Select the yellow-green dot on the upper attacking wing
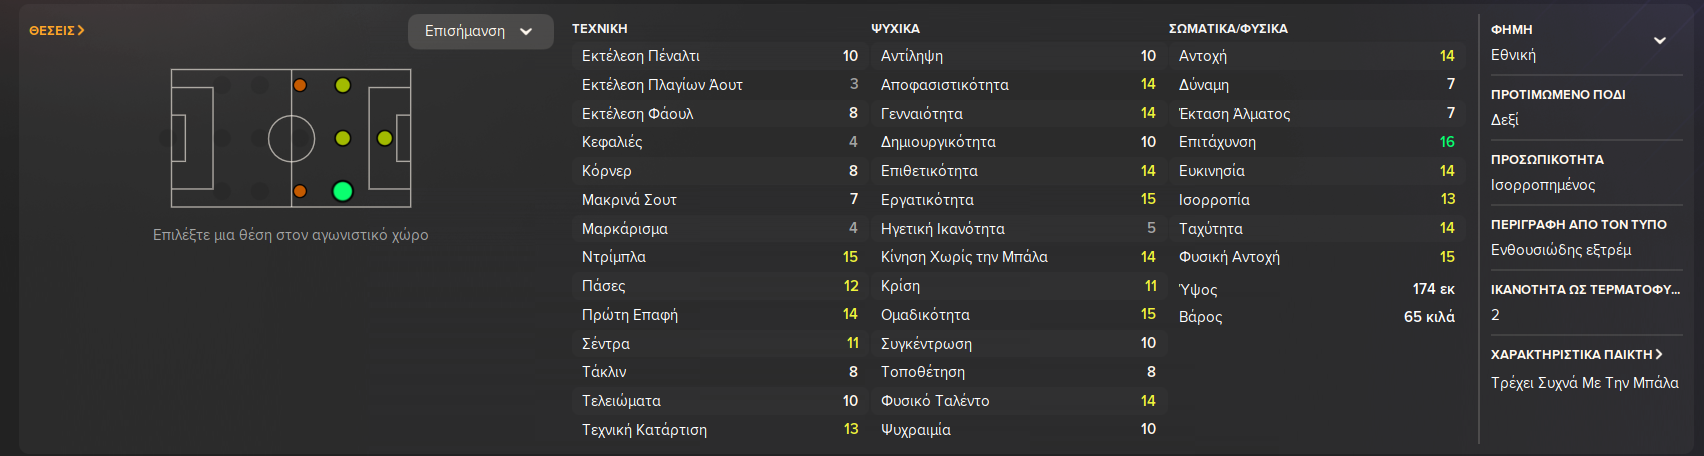The height and width of the screenshot is (456, 1704). coord(343,86)
